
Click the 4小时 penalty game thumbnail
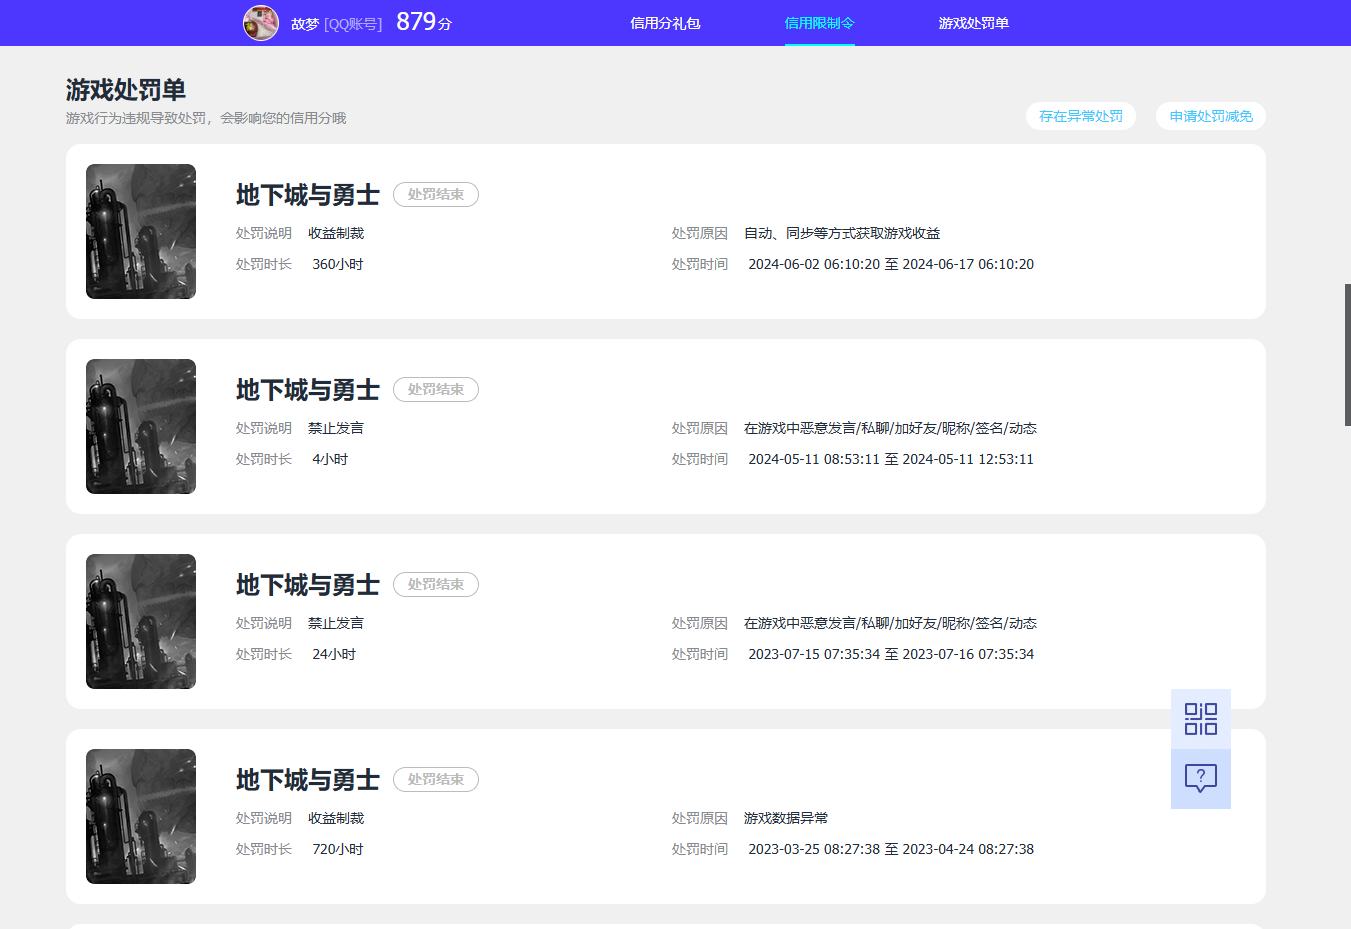(141, 426)
